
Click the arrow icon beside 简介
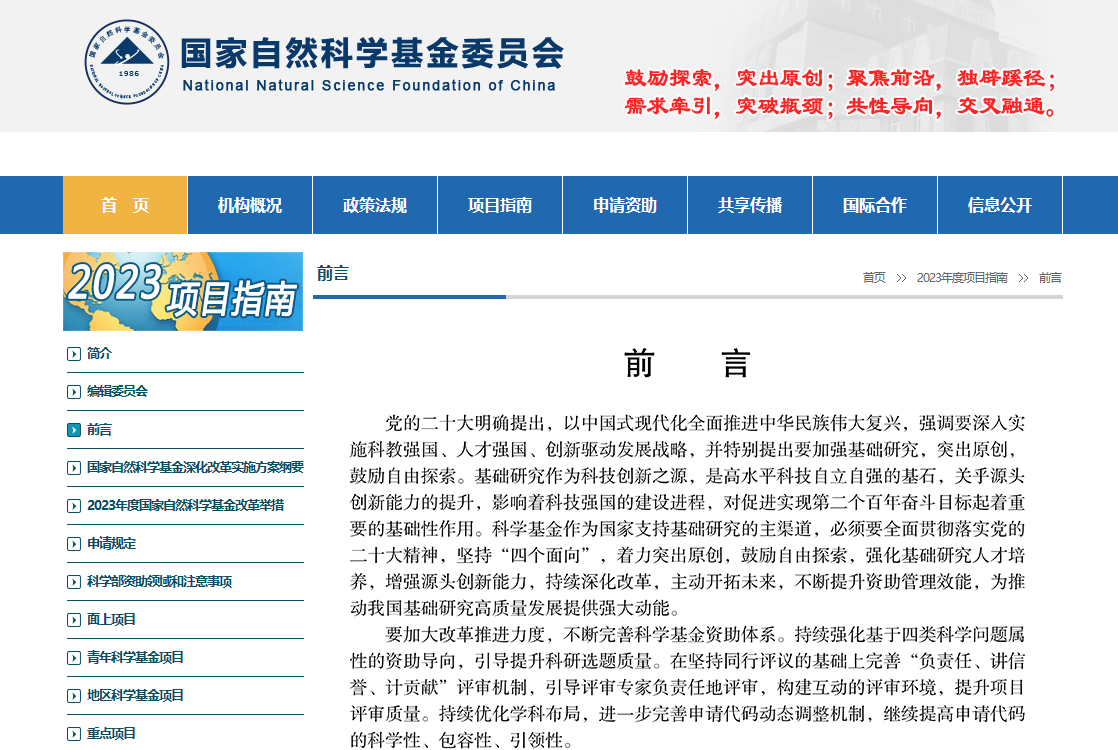click(x=74, y=354)
